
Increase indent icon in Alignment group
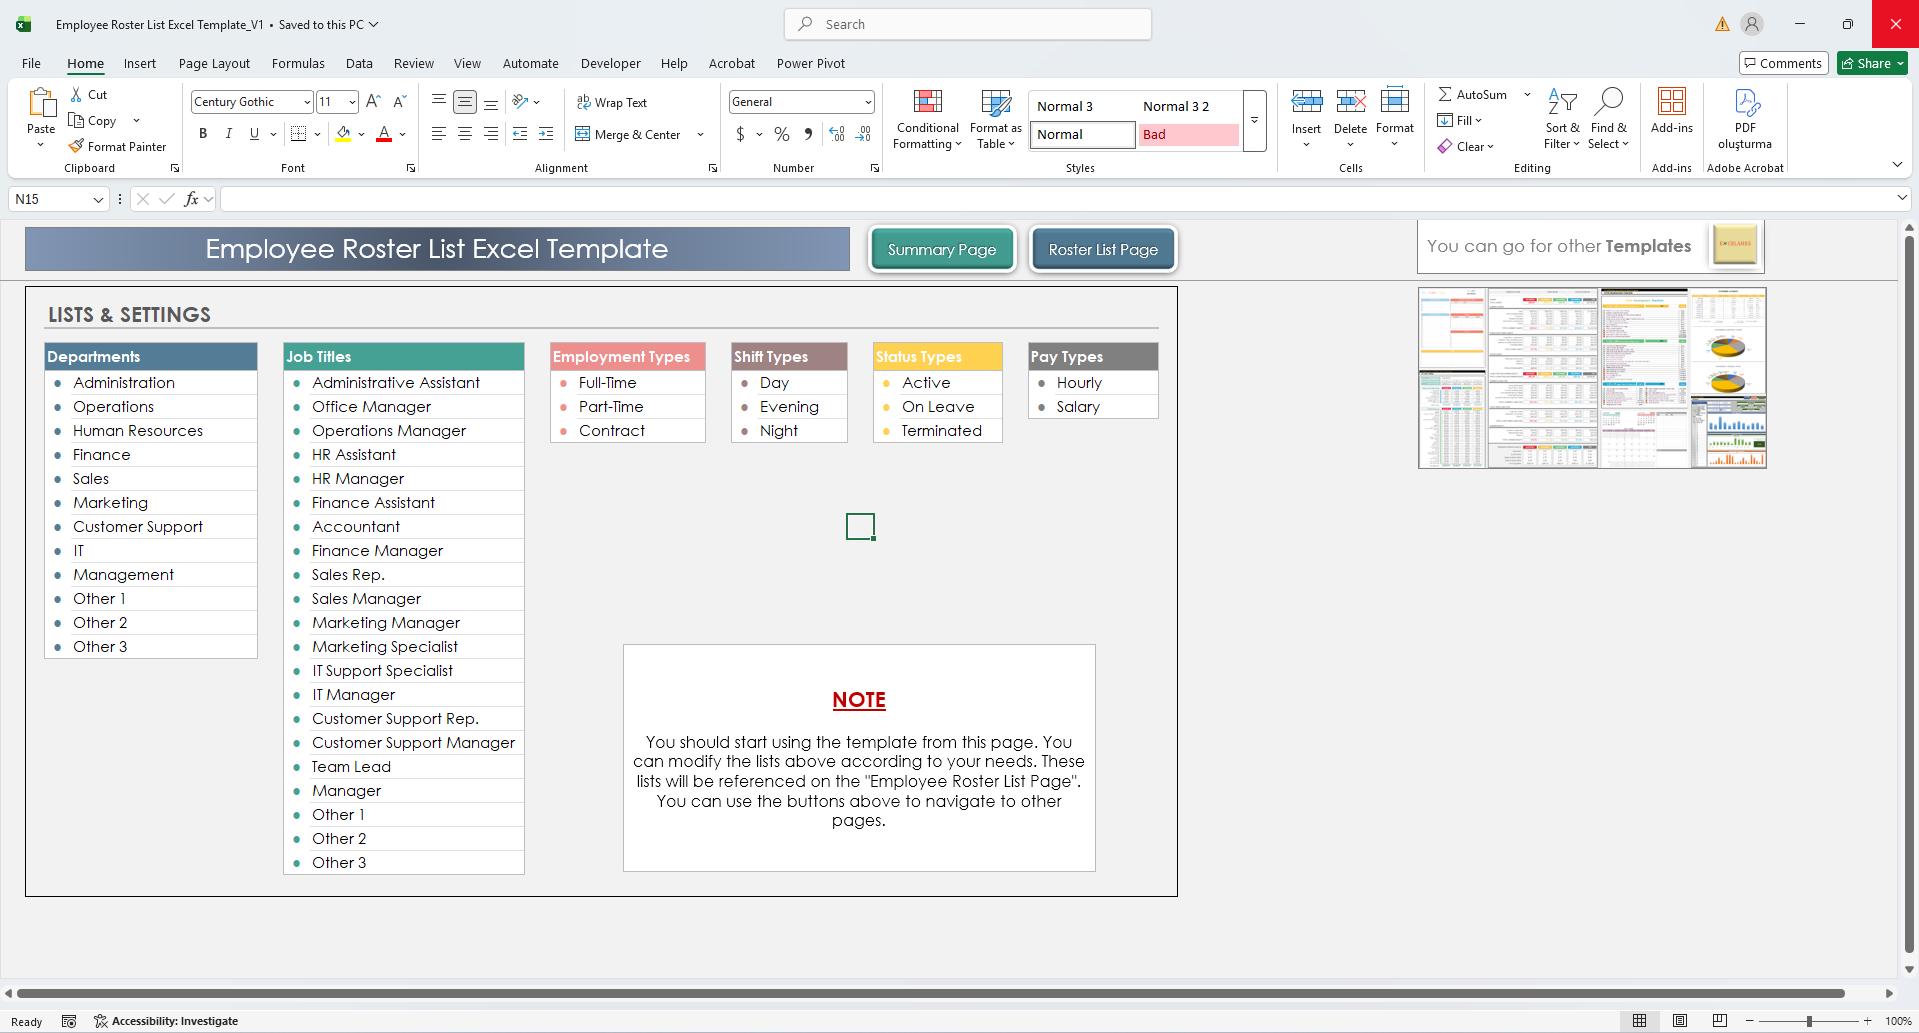click(x=545, y=134)
